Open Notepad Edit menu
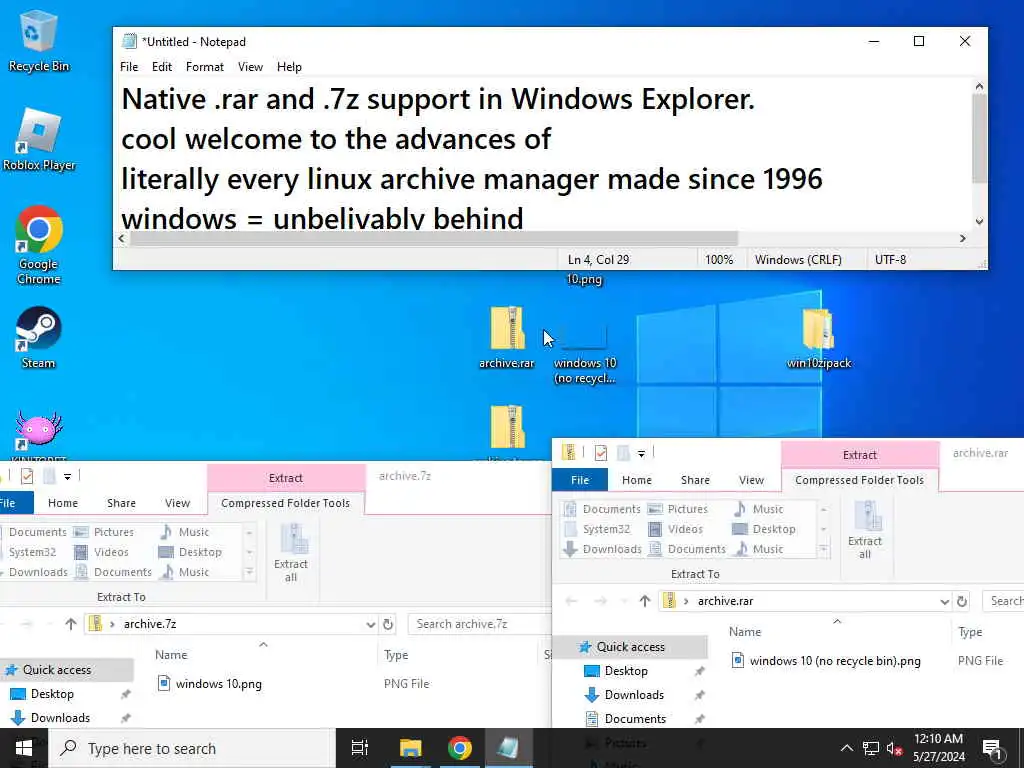 (161, 67)
